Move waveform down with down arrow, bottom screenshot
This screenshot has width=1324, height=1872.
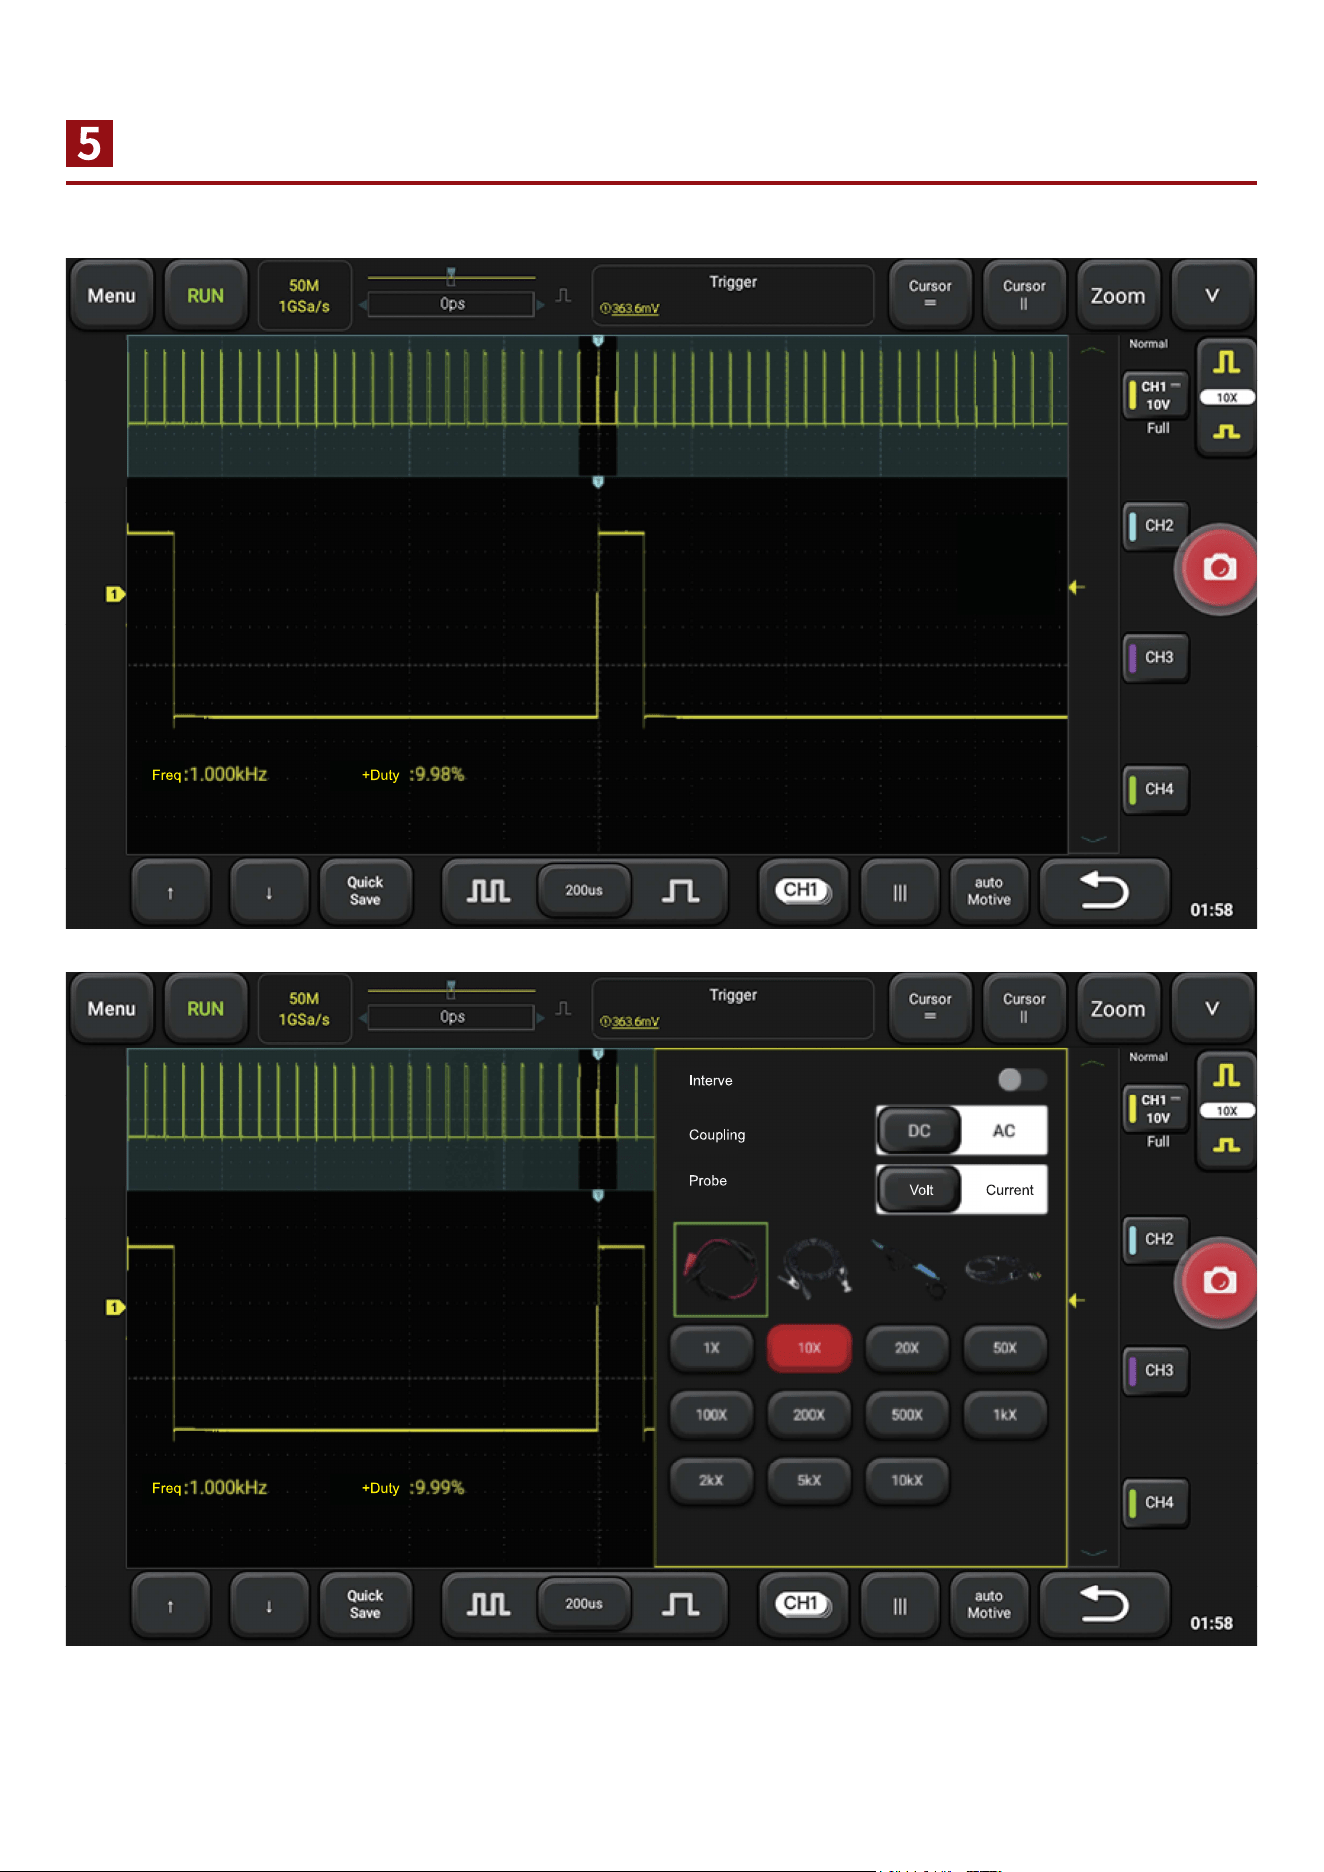tap(269, 1606)
